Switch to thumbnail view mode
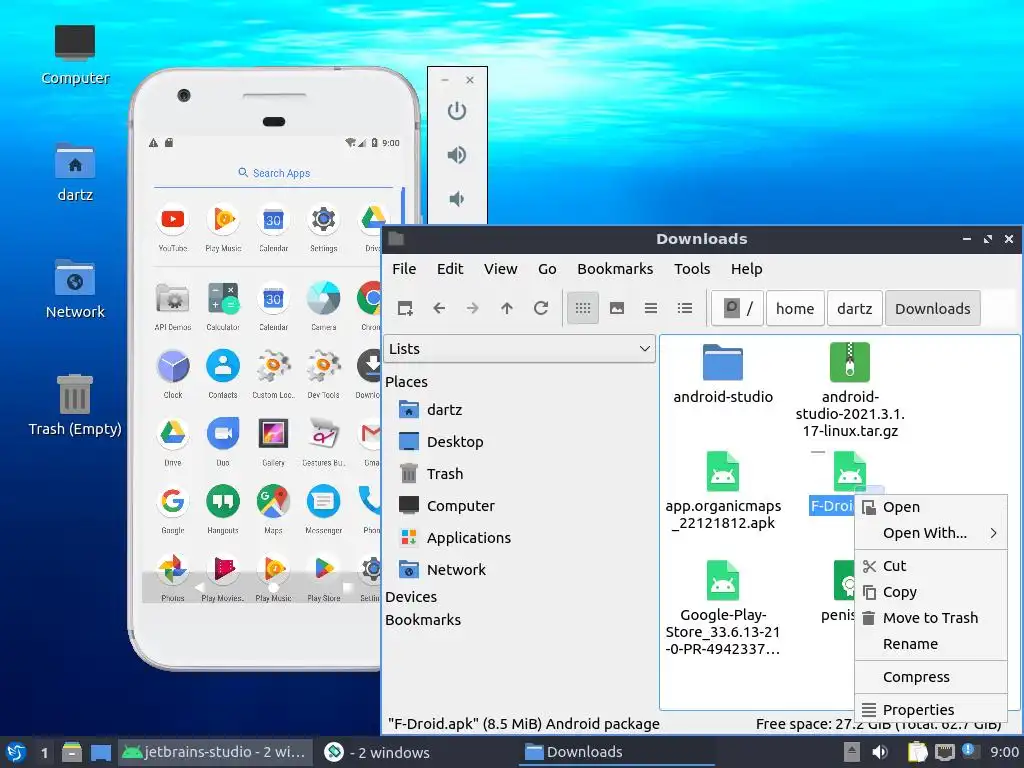 (x=616, y=308)
